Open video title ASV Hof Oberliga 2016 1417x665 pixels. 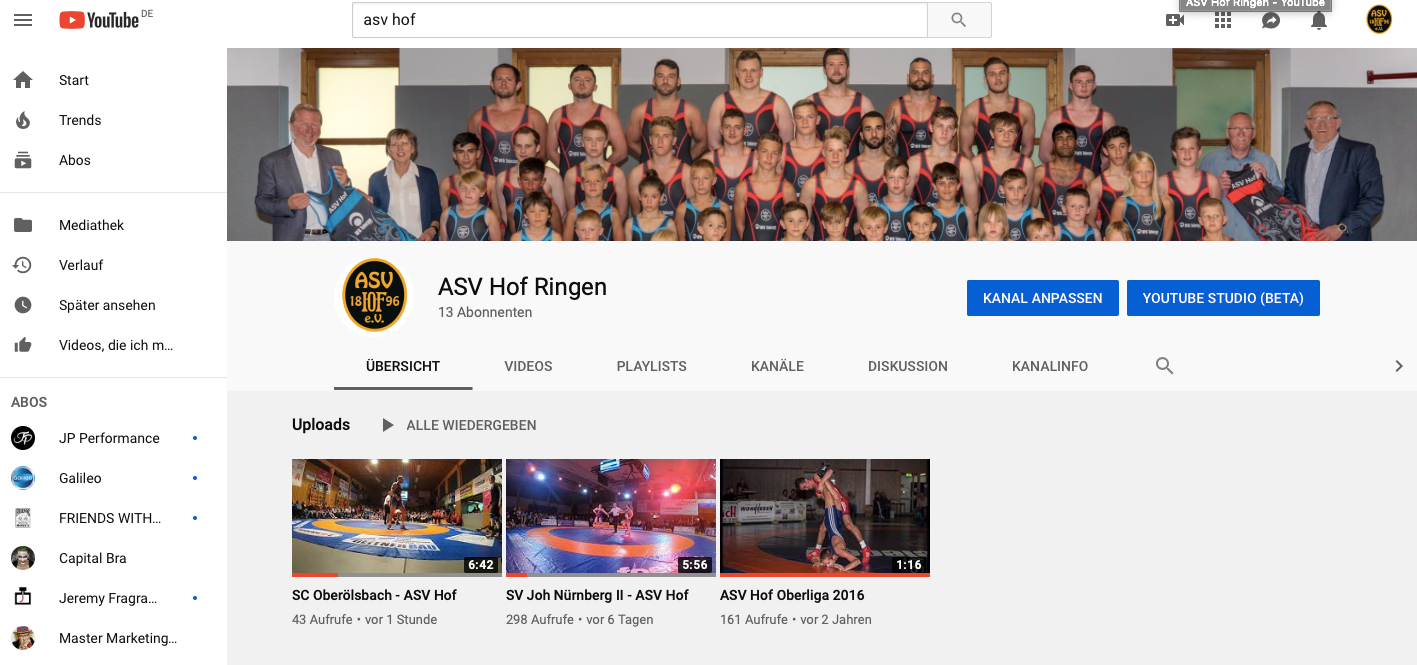792,595
